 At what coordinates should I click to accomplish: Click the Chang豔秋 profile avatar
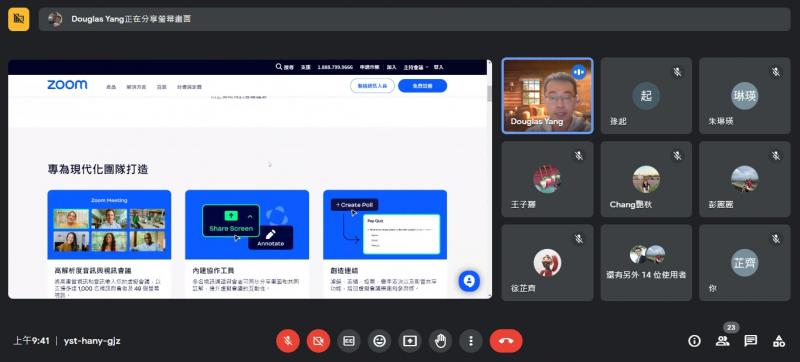pos(646,179)
